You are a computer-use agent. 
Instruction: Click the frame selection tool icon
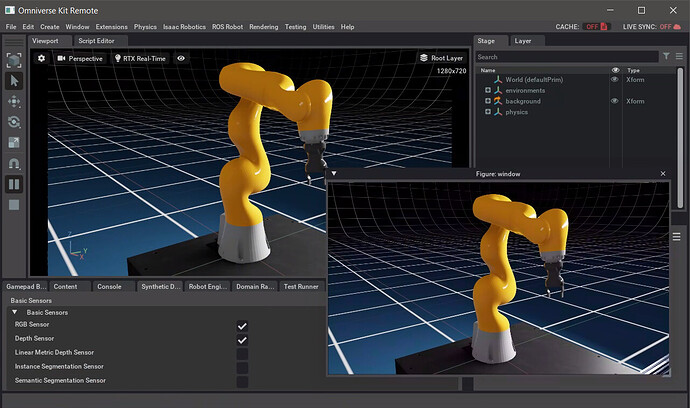point(14,60)
